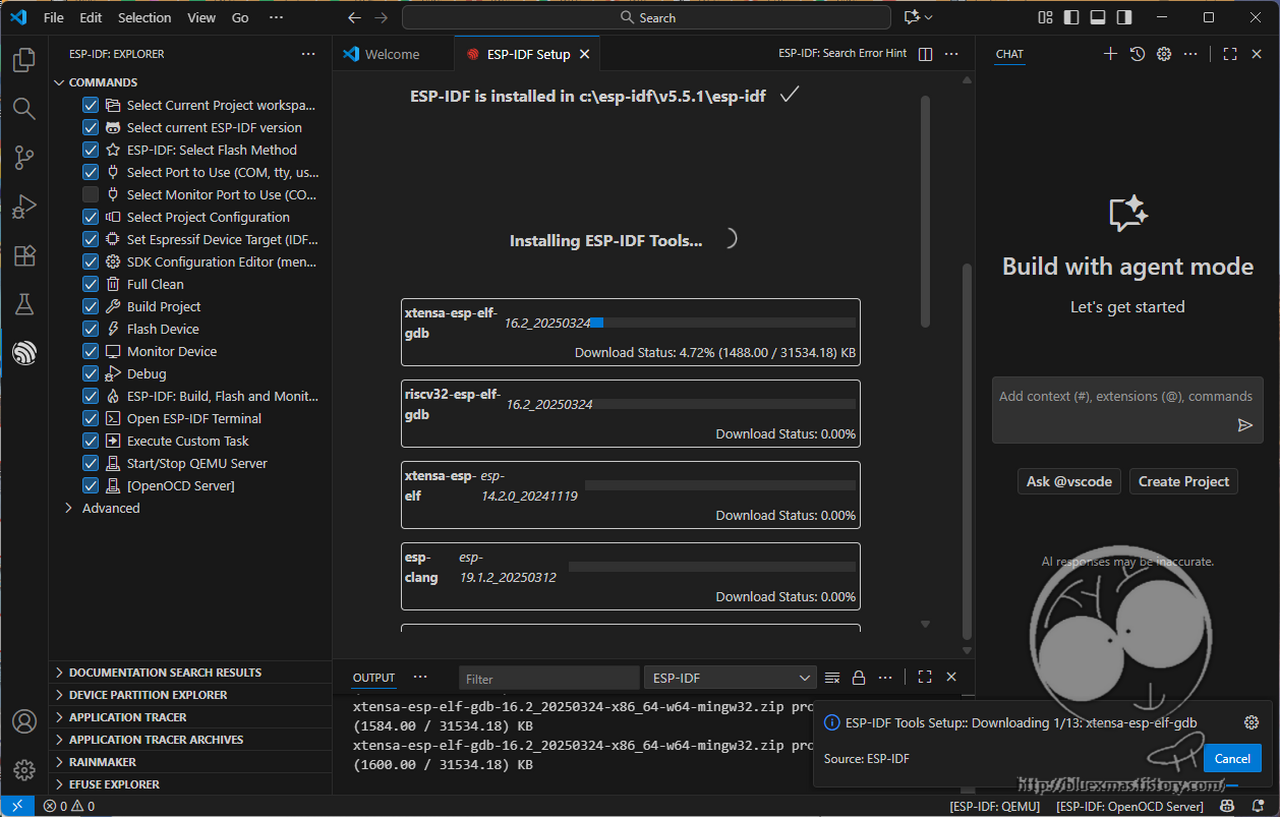Open the View menu
The image size is (1280, 817).
coord(201,17)
